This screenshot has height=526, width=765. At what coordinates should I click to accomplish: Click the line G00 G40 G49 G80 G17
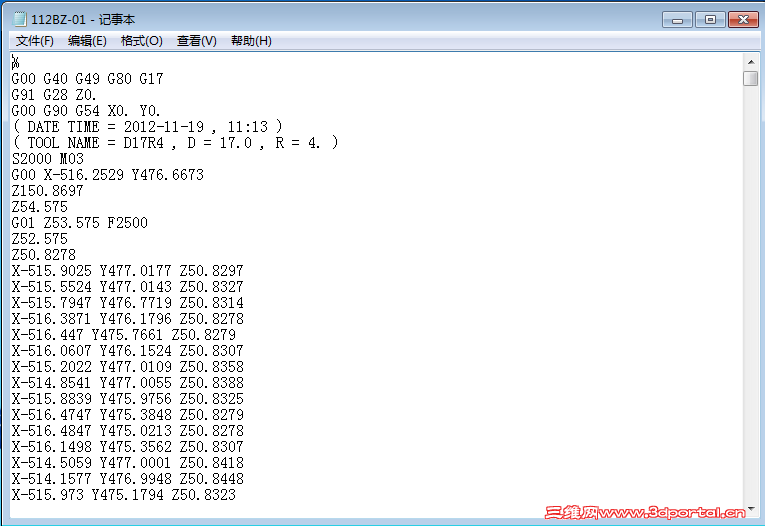pos(87,79)
